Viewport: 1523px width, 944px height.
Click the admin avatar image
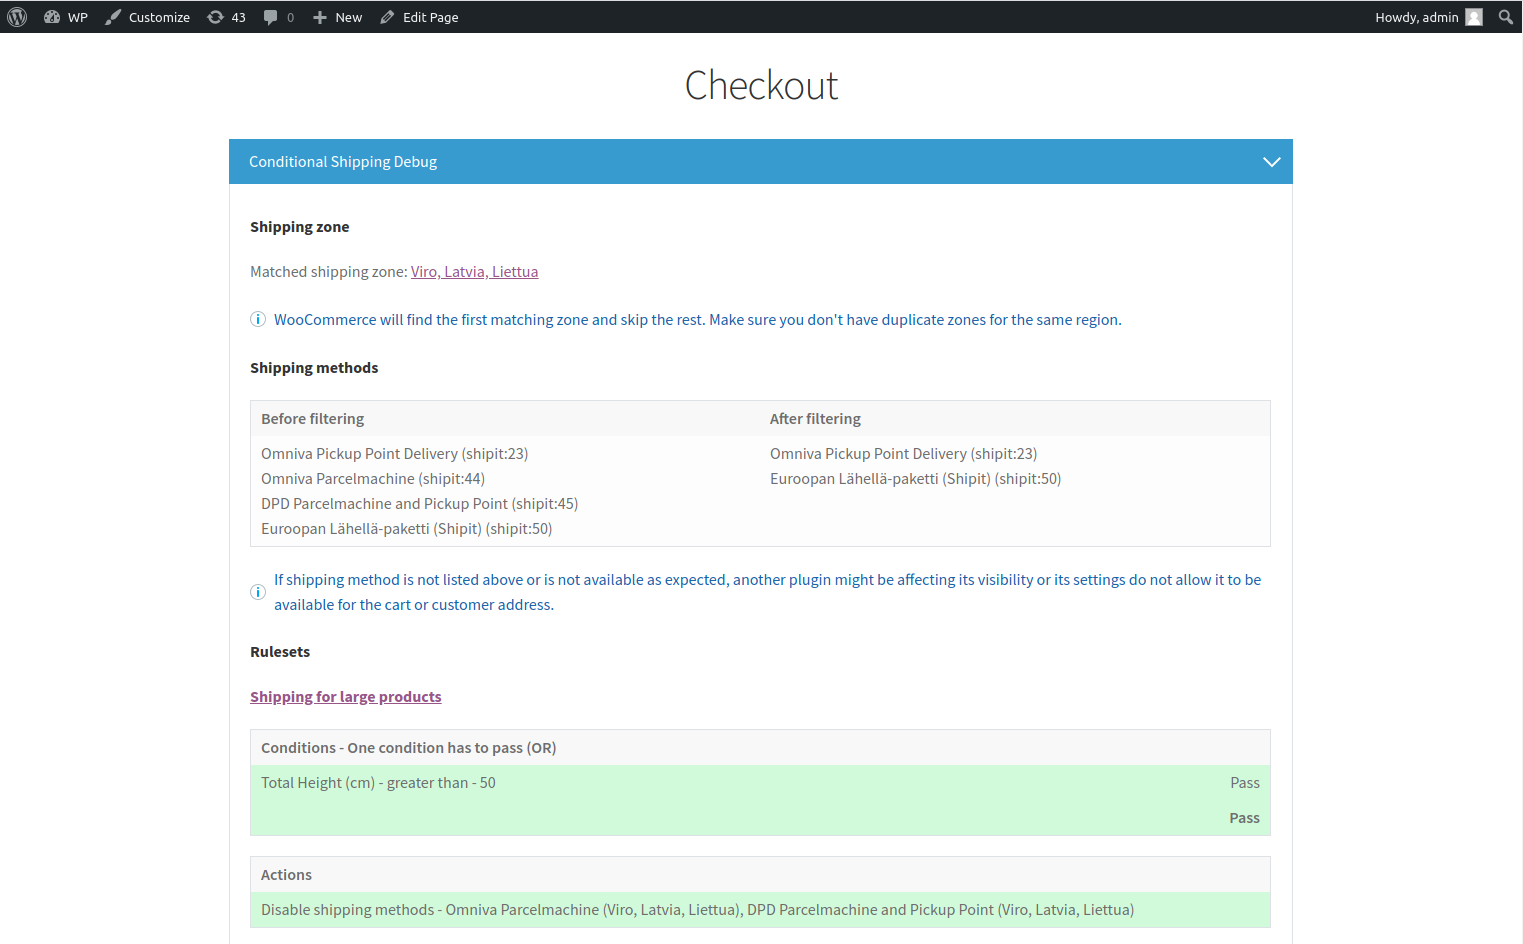coord(1474,17)
